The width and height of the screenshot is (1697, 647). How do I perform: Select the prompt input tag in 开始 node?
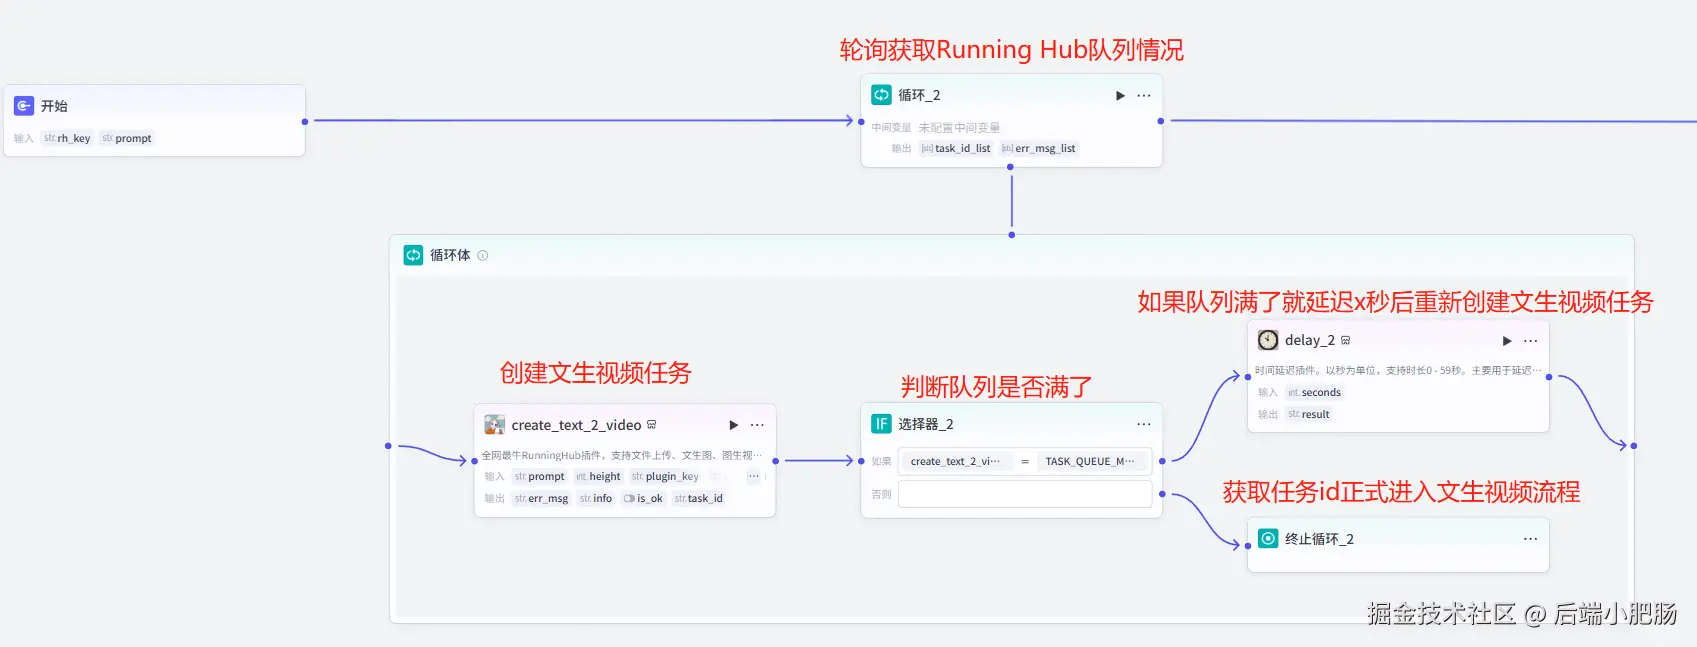click(127, 138)
